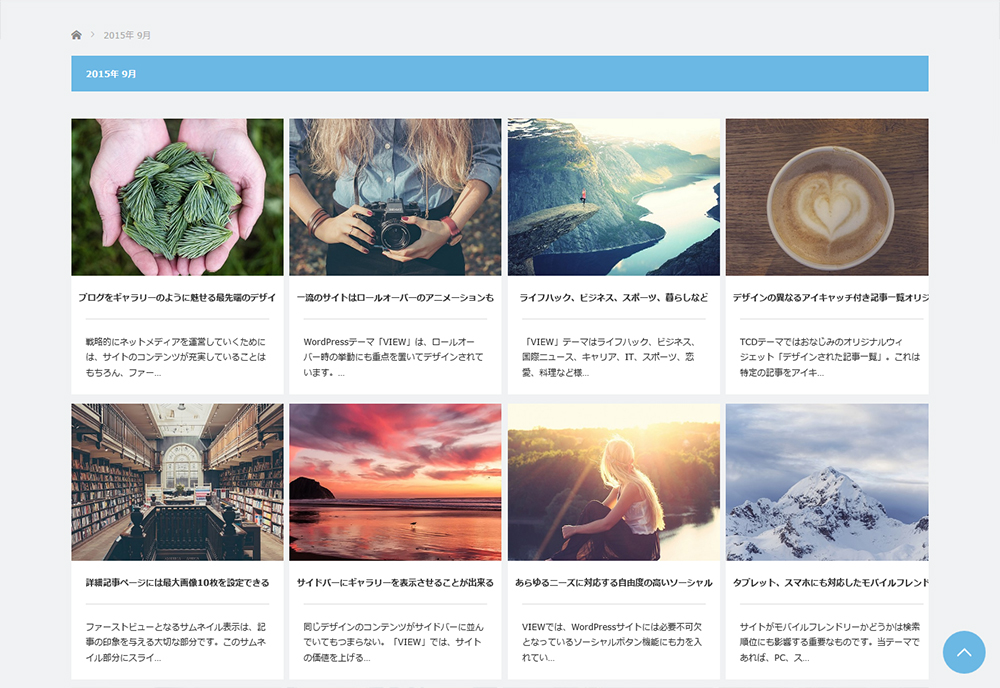Open article titled サイドバーにギャラリーを表示

click(x=395, y=583)
